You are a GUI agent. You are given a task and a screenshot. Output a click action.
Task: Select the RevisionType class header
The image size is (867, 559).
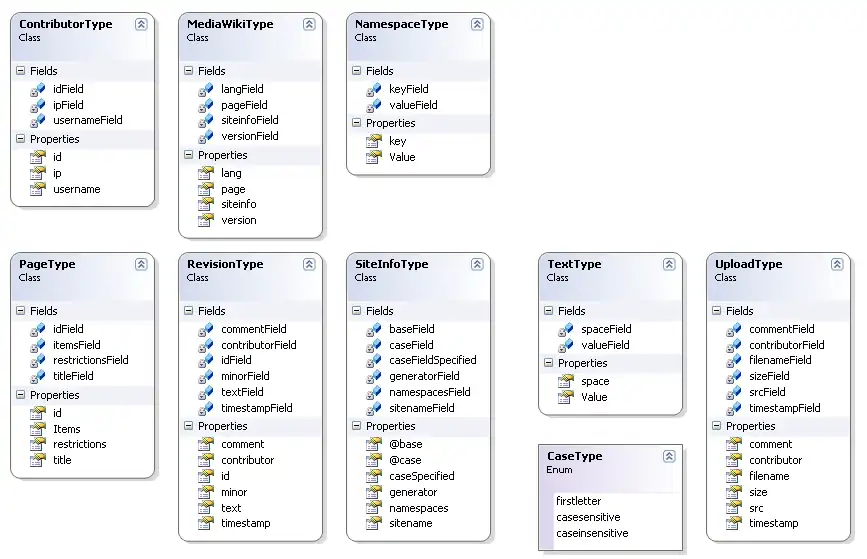[x=225, y=264]
